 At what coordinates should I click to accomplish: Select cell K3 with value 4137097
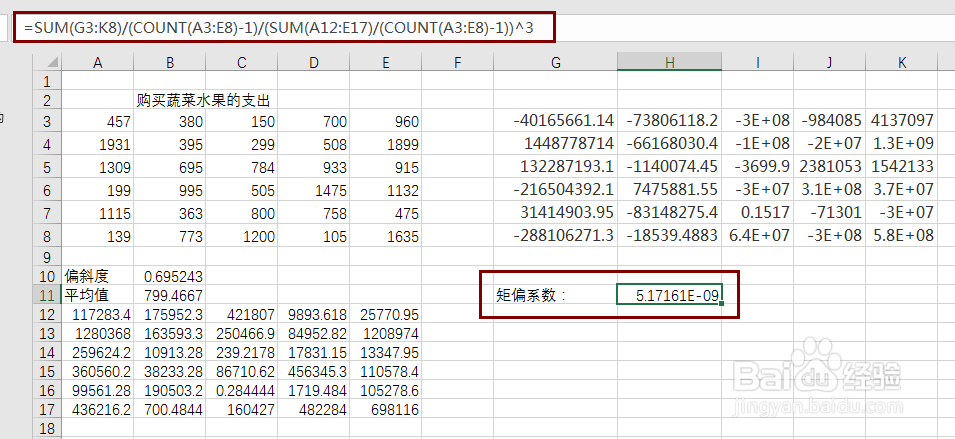[901, 121]
